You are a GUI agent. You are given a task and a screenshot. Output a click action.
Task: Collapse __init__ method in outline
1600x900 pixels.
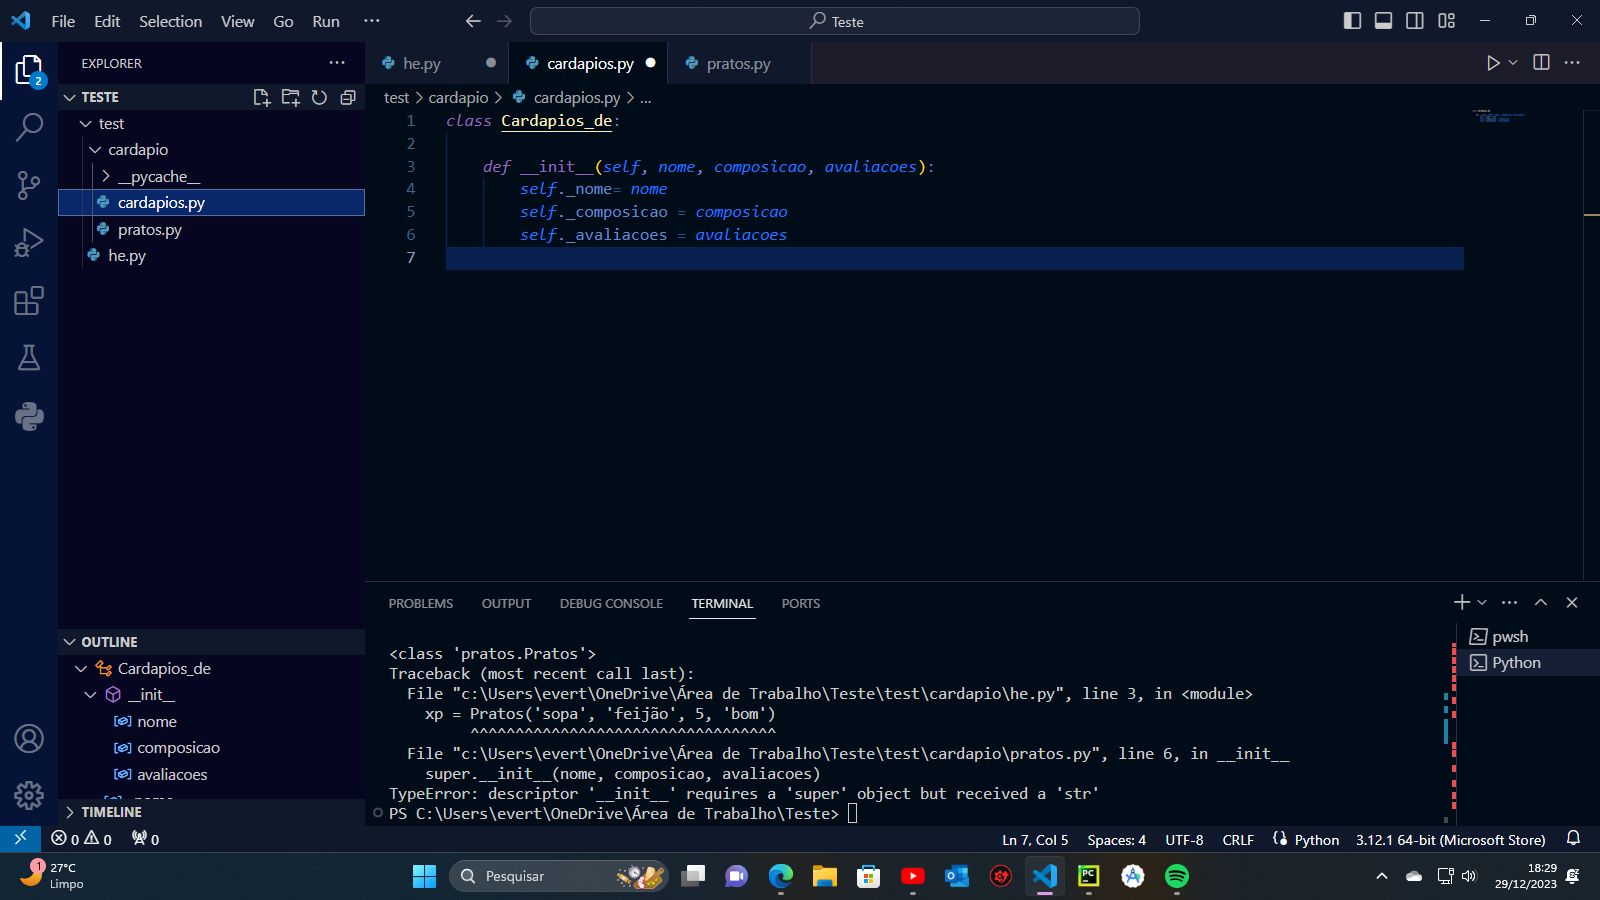[91, 695]
